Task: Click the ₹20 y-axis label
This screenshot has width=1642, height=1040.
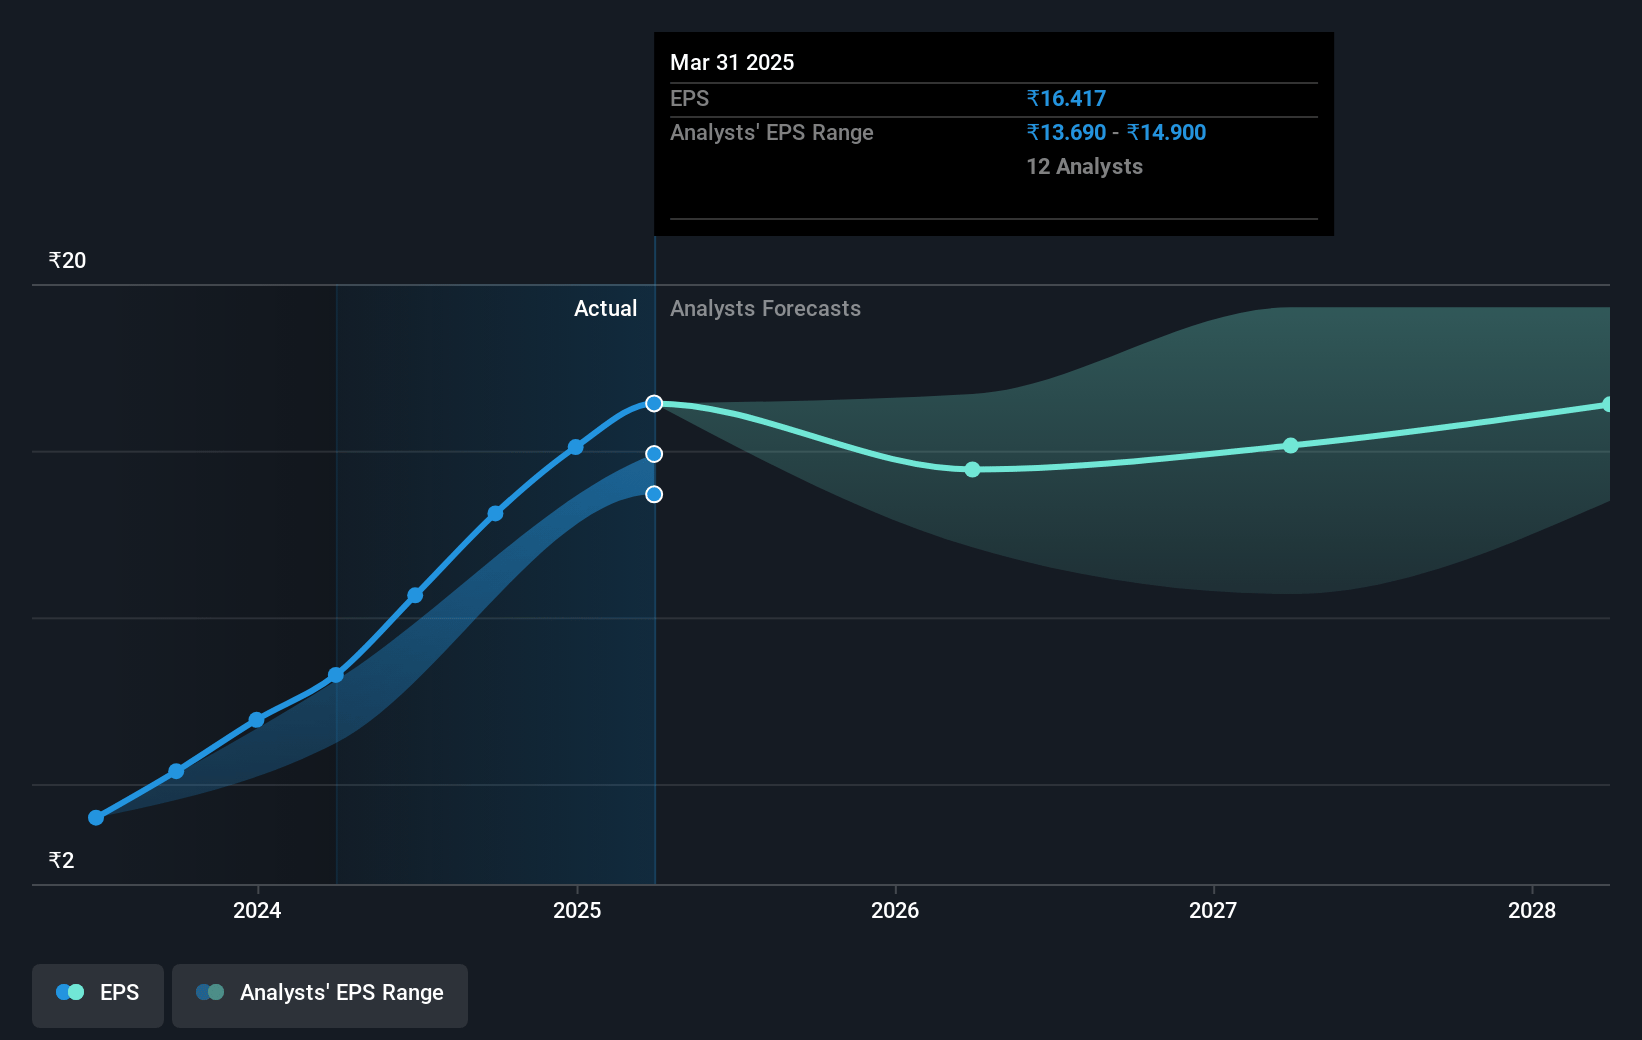Action: [x=67, y=260]
